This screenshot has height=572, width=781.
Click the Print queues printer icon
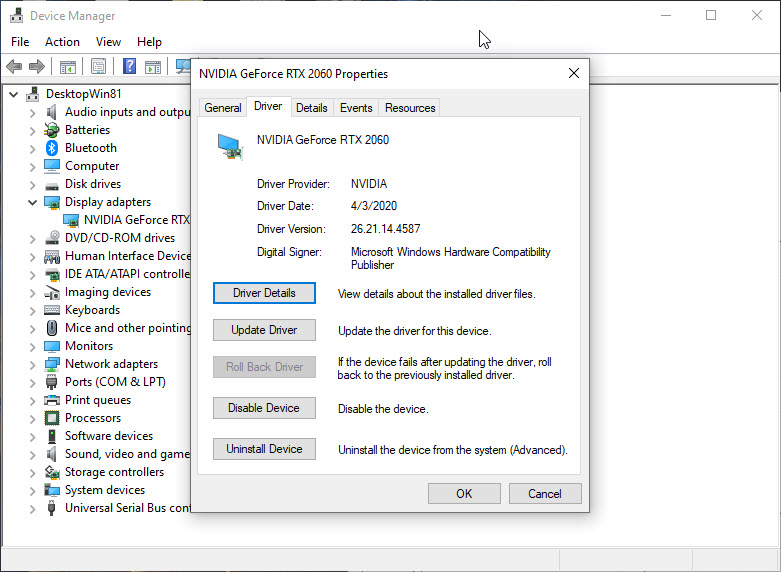52,400
